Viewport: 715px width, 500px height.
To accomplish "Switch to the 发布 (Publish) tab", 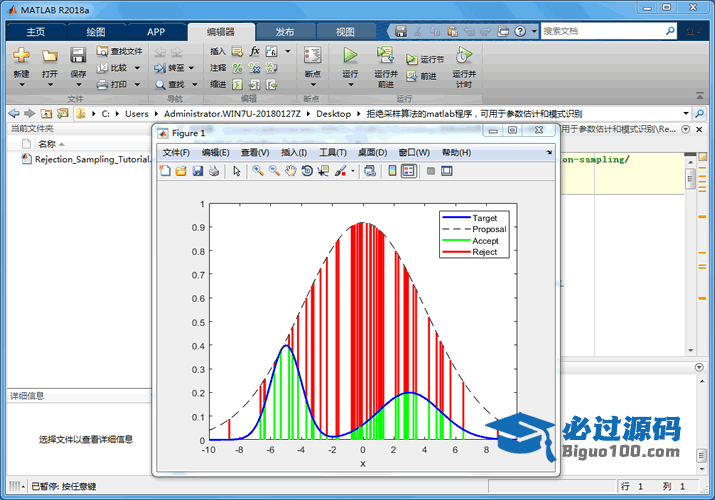I will (x=285, y=32).
